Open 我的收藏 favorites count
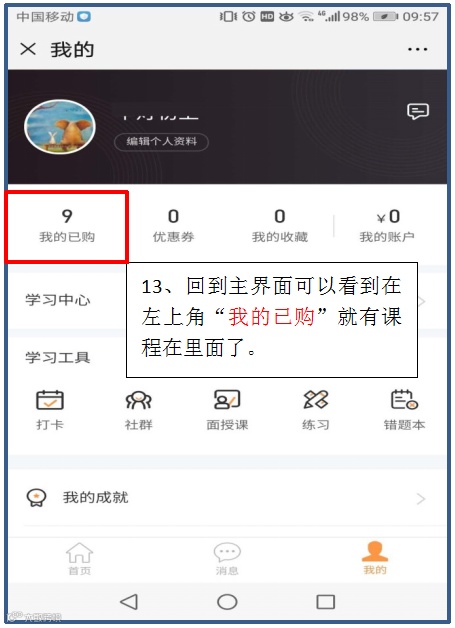 pyautogui.click(x=280, y=226)
